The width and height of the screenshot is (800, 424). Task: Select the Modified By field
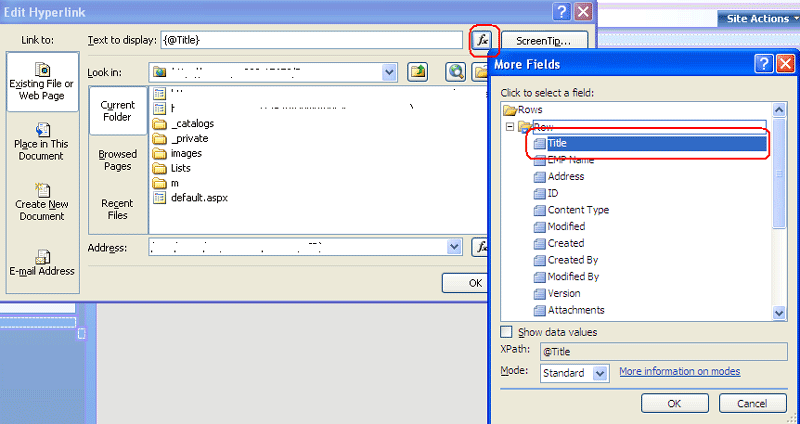566,277
